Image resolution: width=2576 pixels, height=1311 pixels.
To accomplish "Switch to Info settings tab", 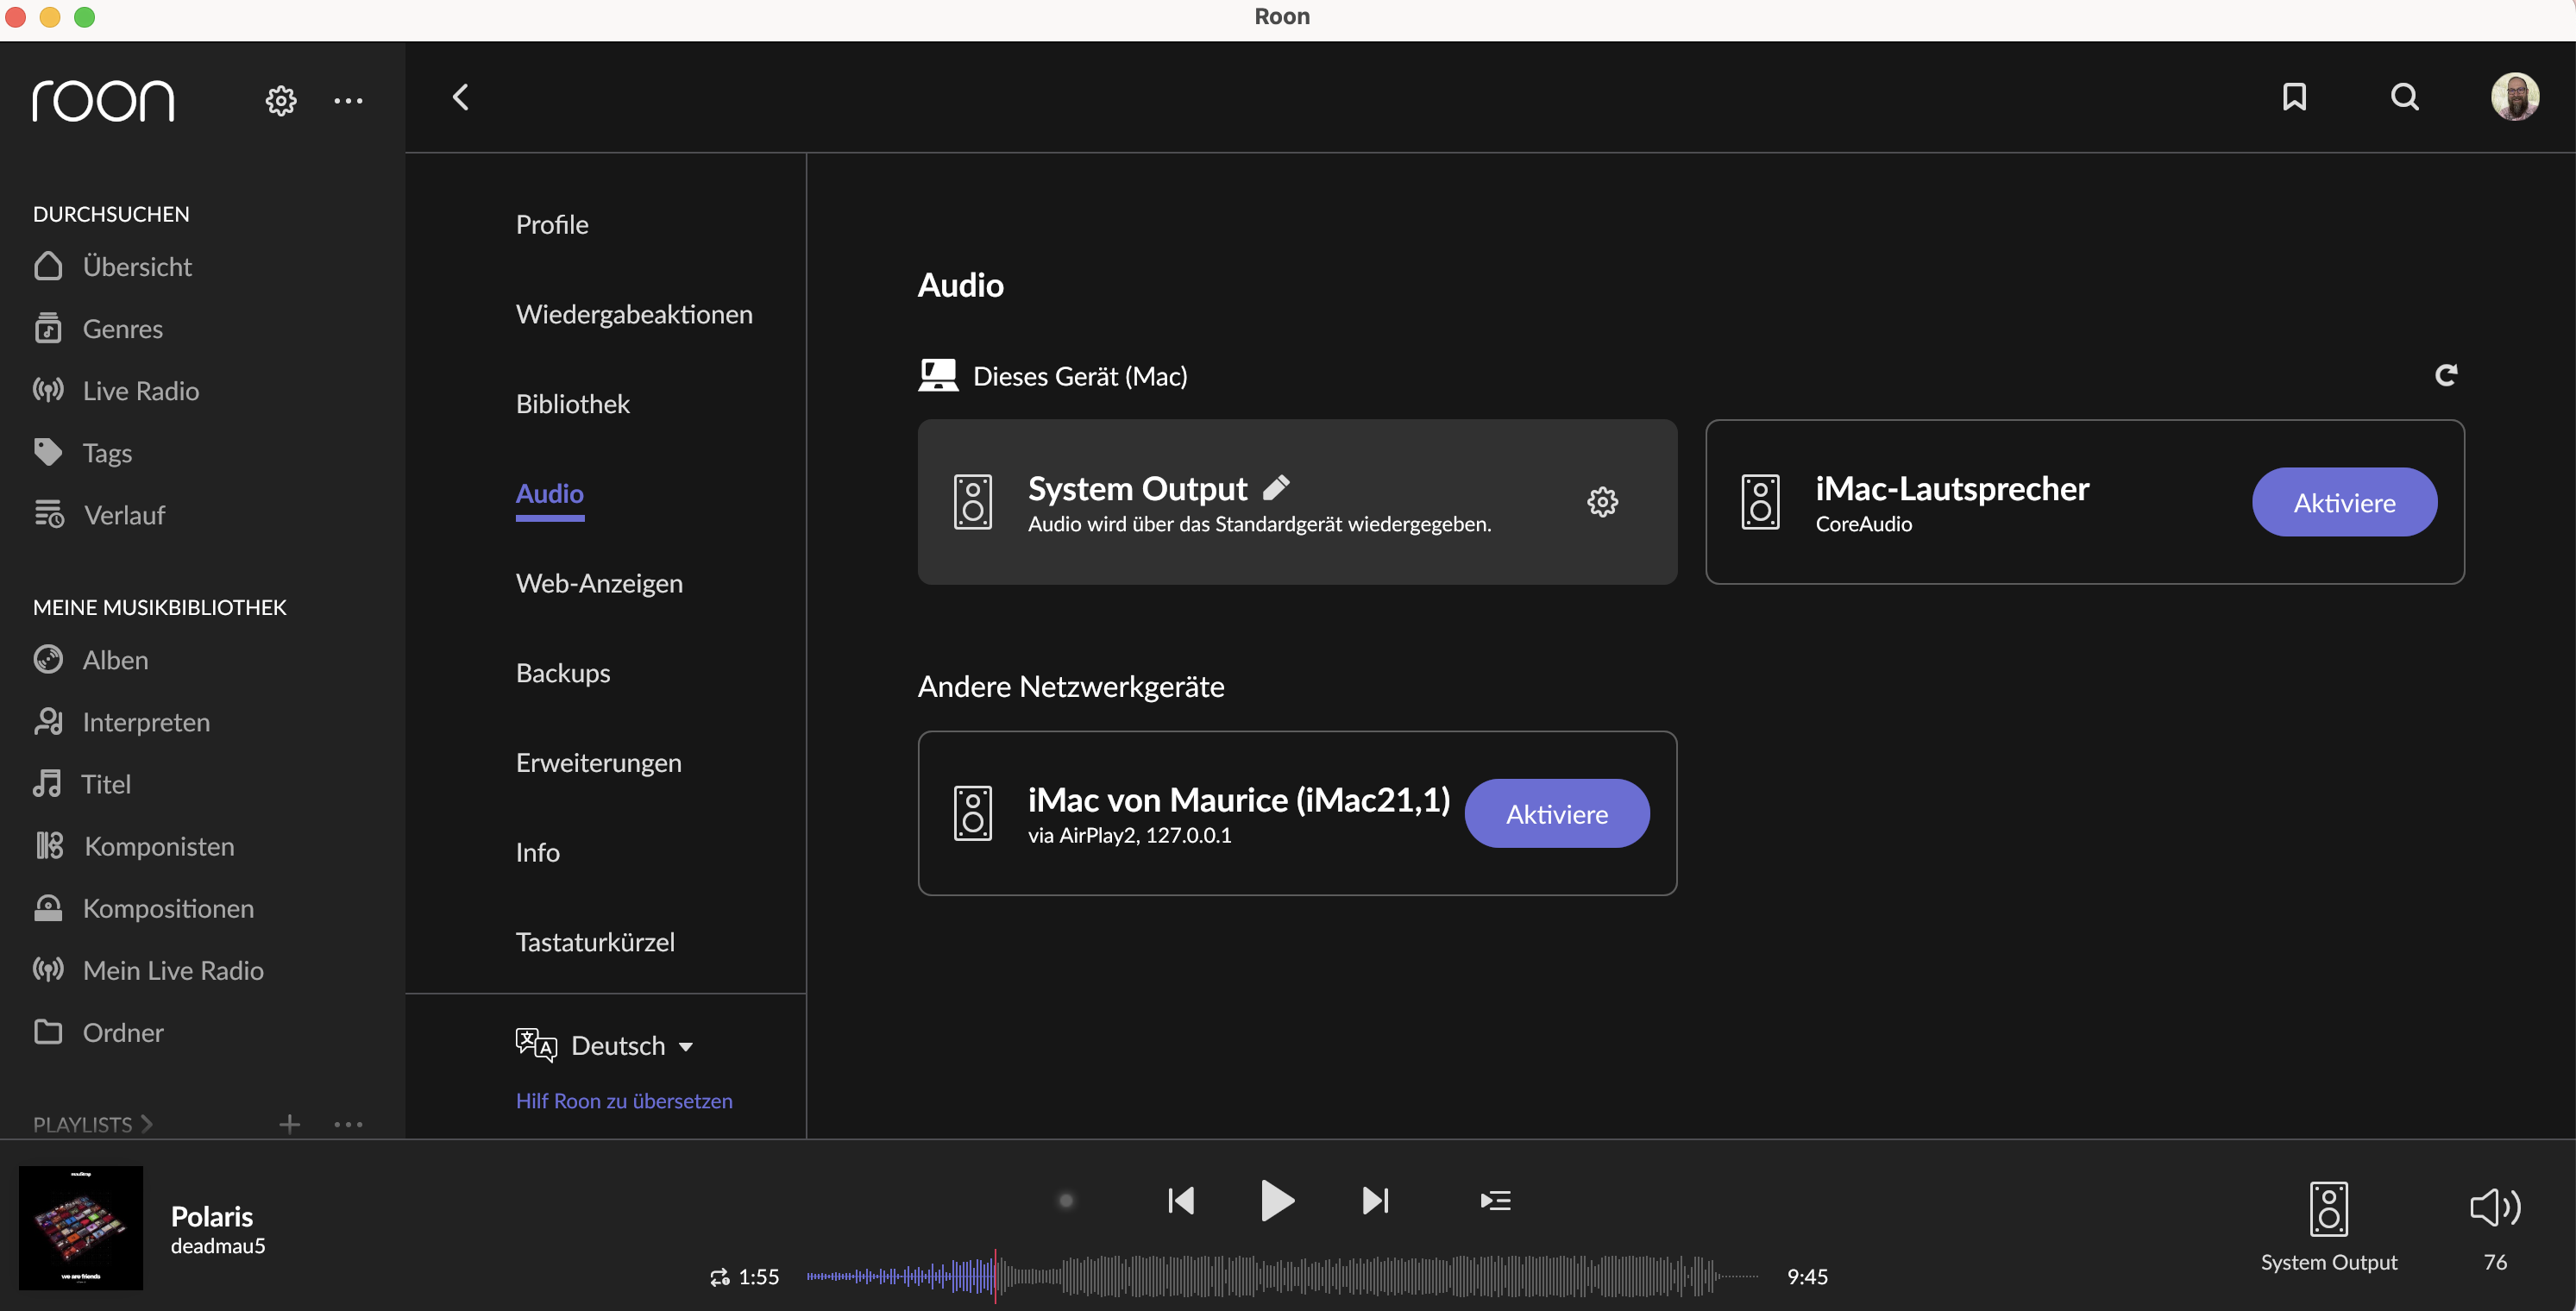I will pyautogui.click(x=537, y=852).
